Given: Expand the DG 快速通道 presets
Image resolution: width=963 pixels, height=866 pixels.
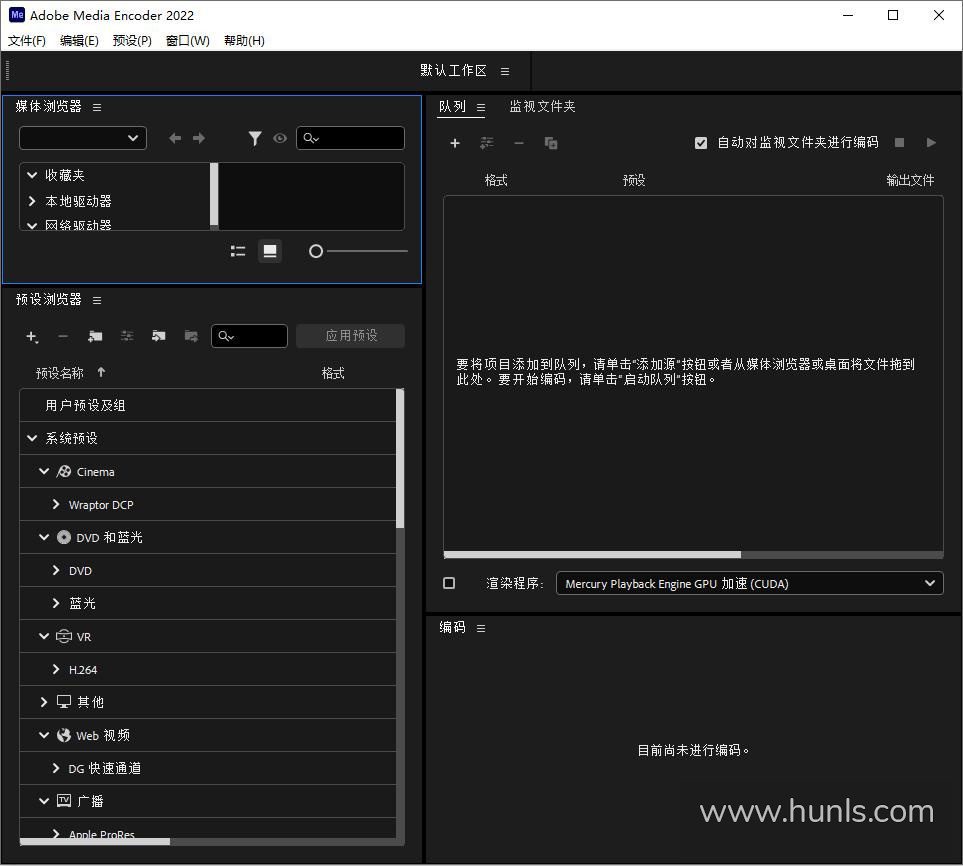Looking at the screenshot, I should tap(56, 768).
